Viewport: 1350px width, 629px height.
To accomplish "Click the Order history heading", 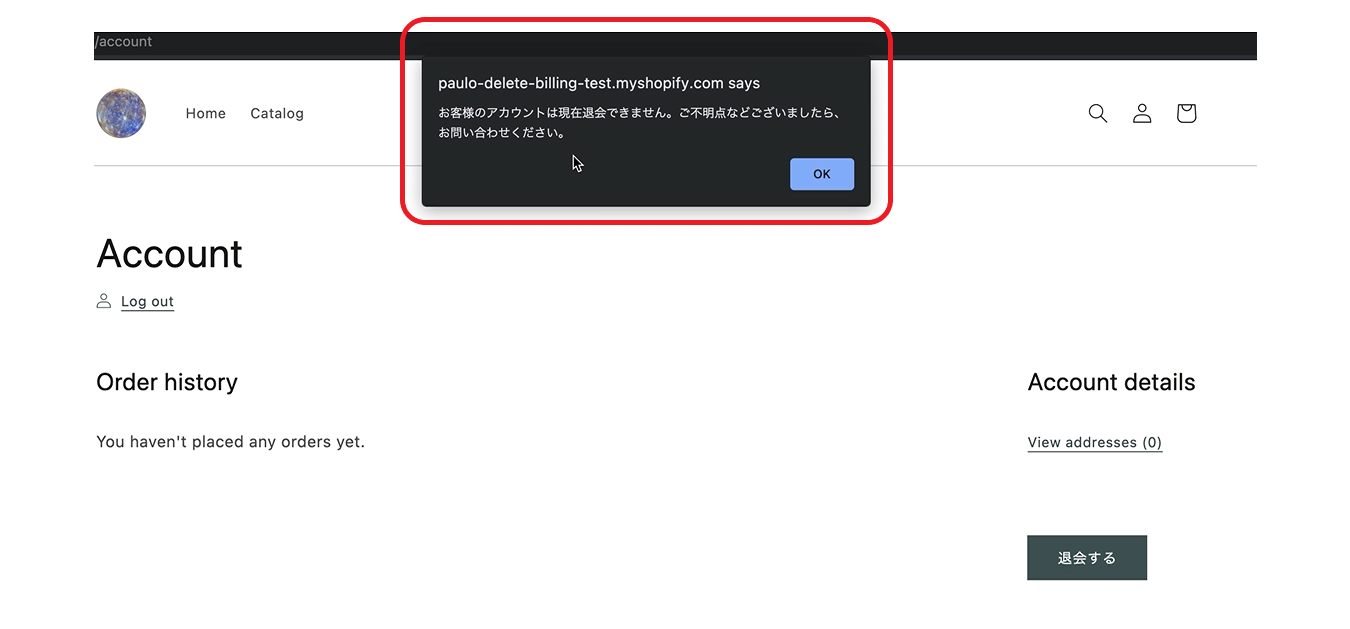I will (x=167, y=382).
